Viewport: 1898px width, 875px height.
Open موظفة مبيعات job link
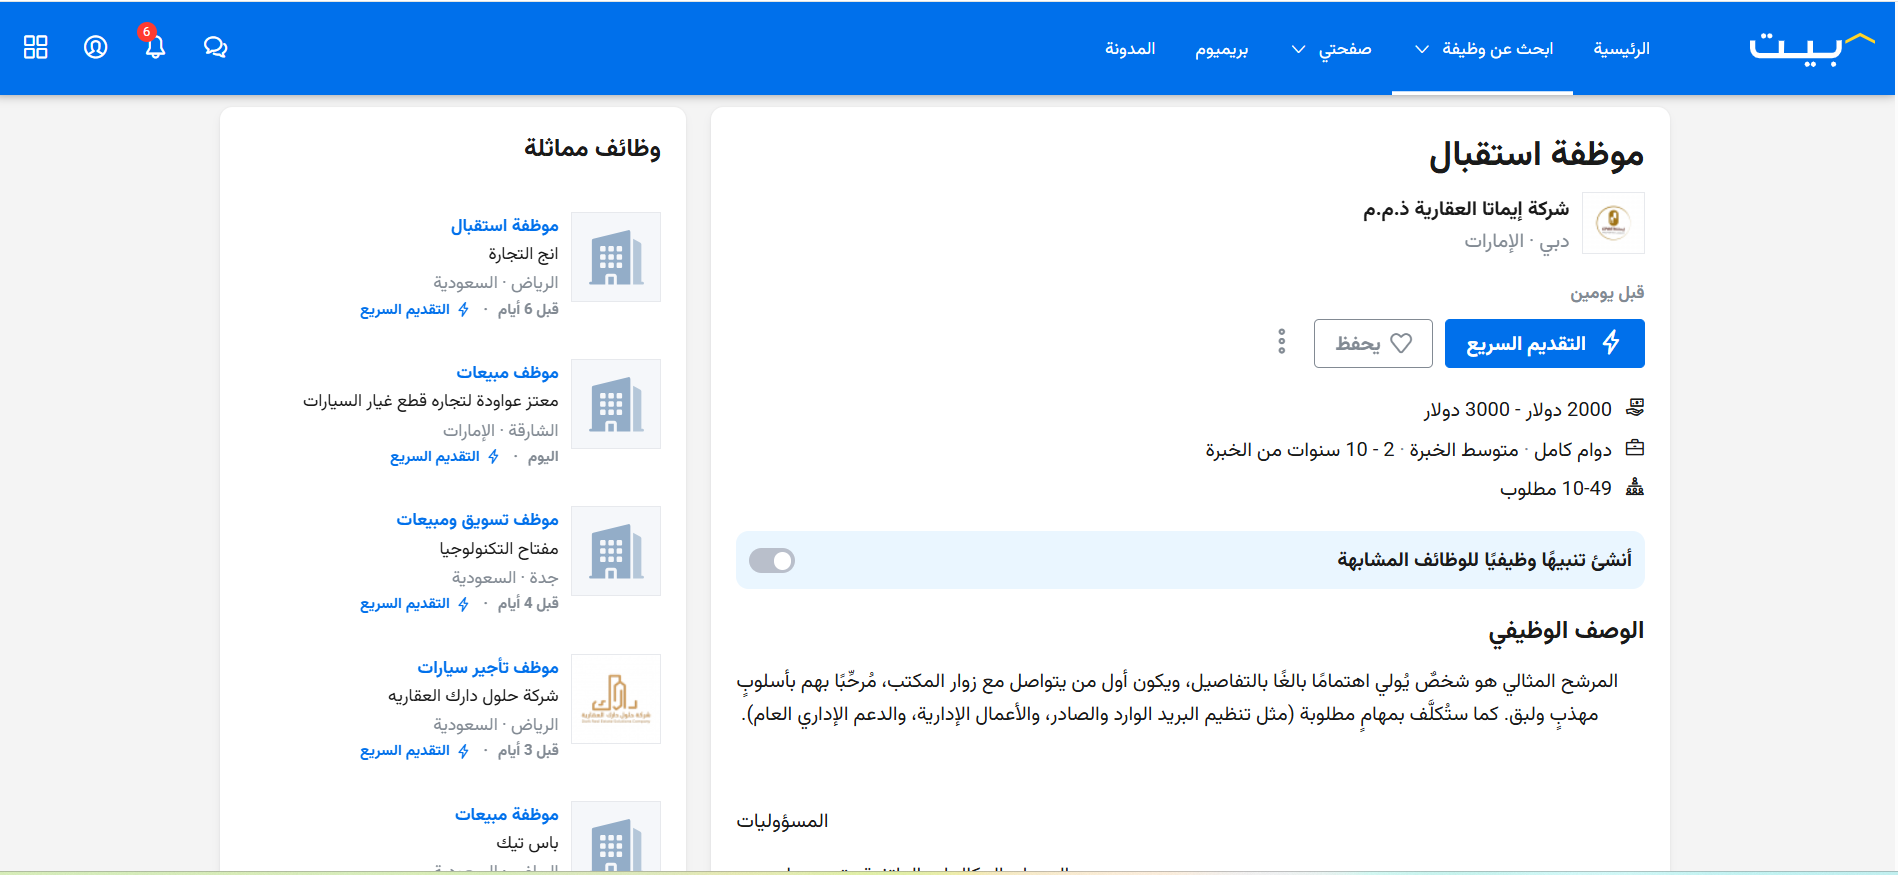[x=507, y=815]
